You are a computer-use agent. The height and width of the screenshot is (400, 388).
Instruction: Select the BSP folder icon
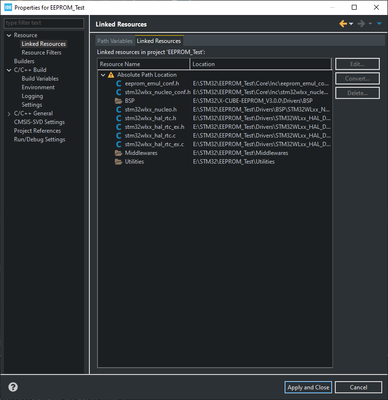tap(118, 101)
